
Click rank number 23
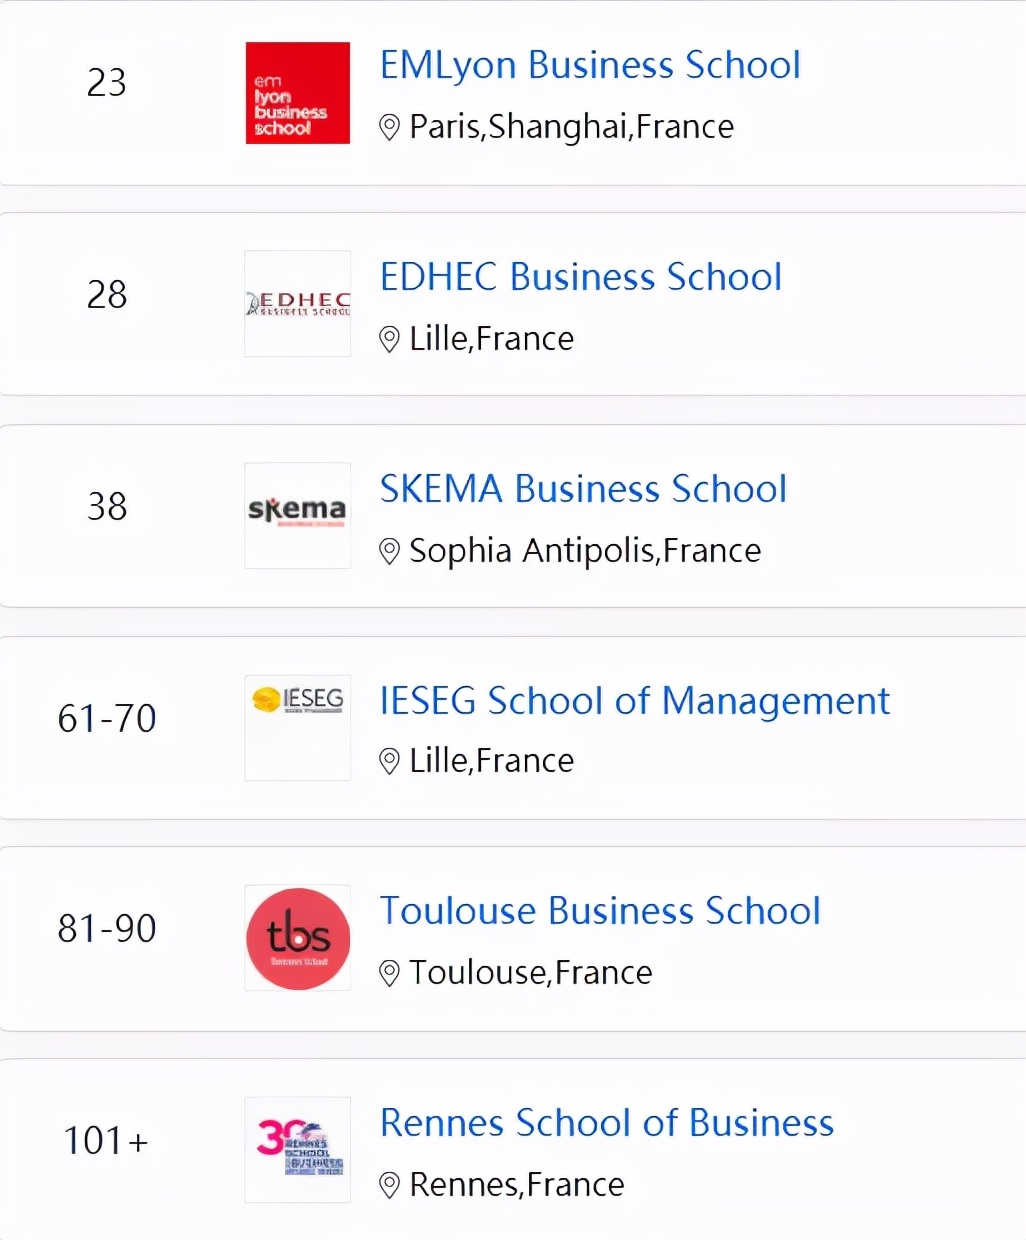[x=107, y=82]
